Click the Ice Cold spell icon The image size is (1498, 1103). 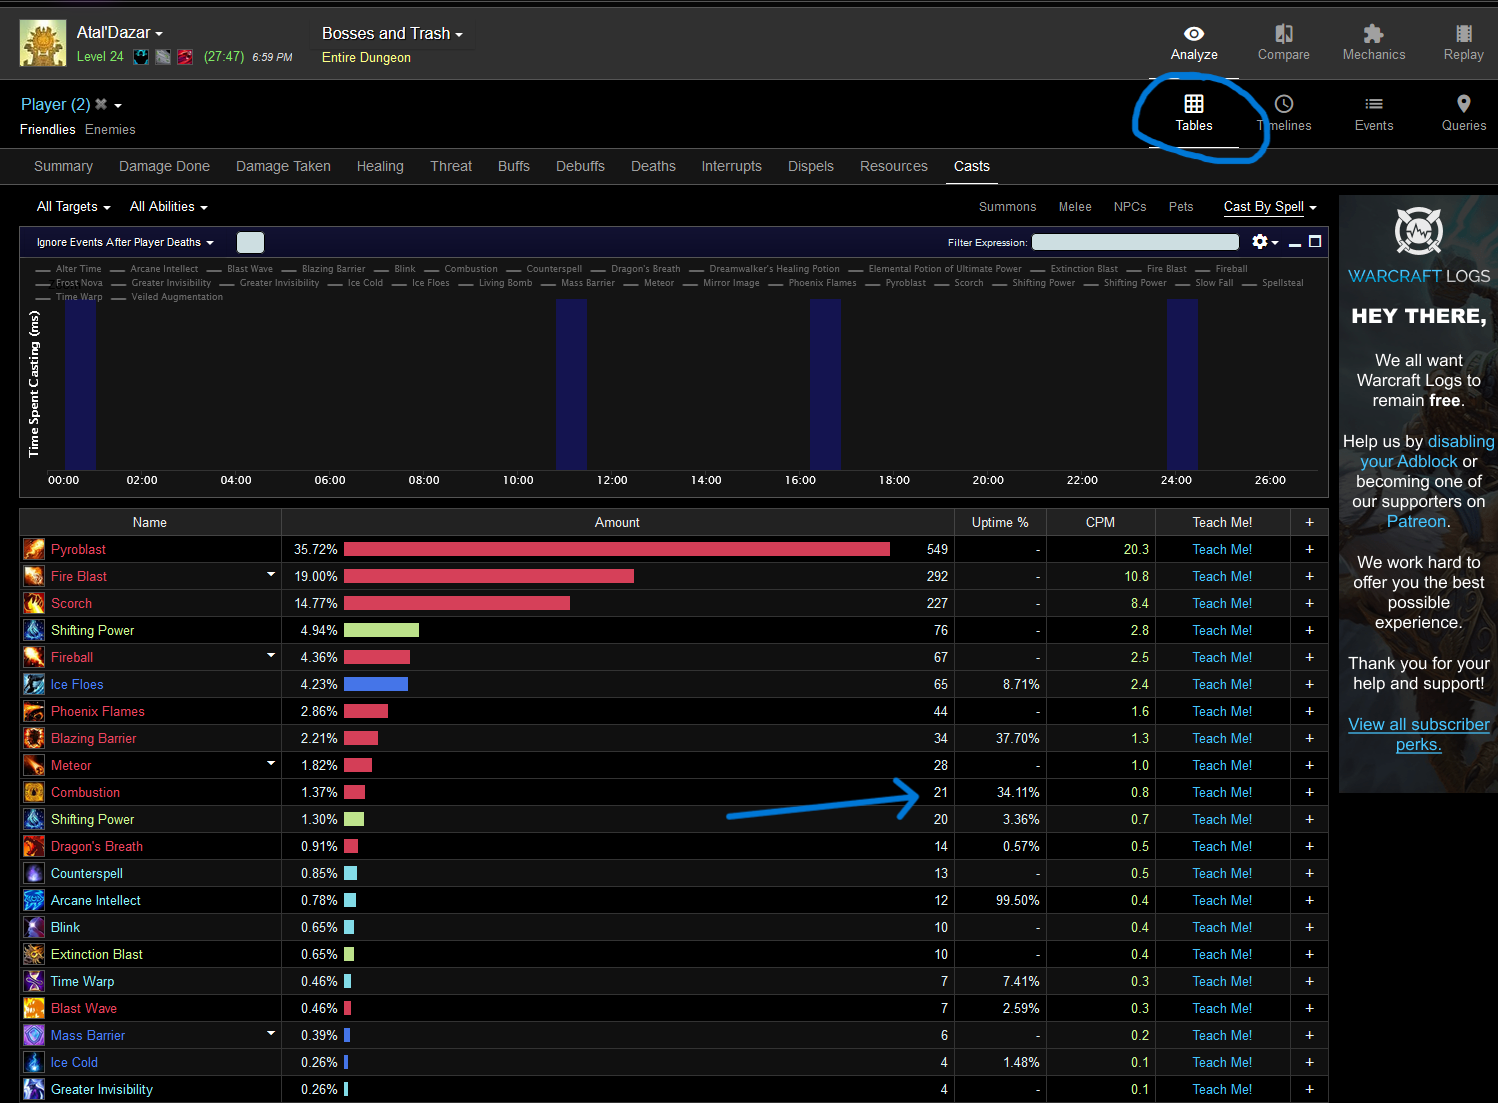coord(34,1062)
